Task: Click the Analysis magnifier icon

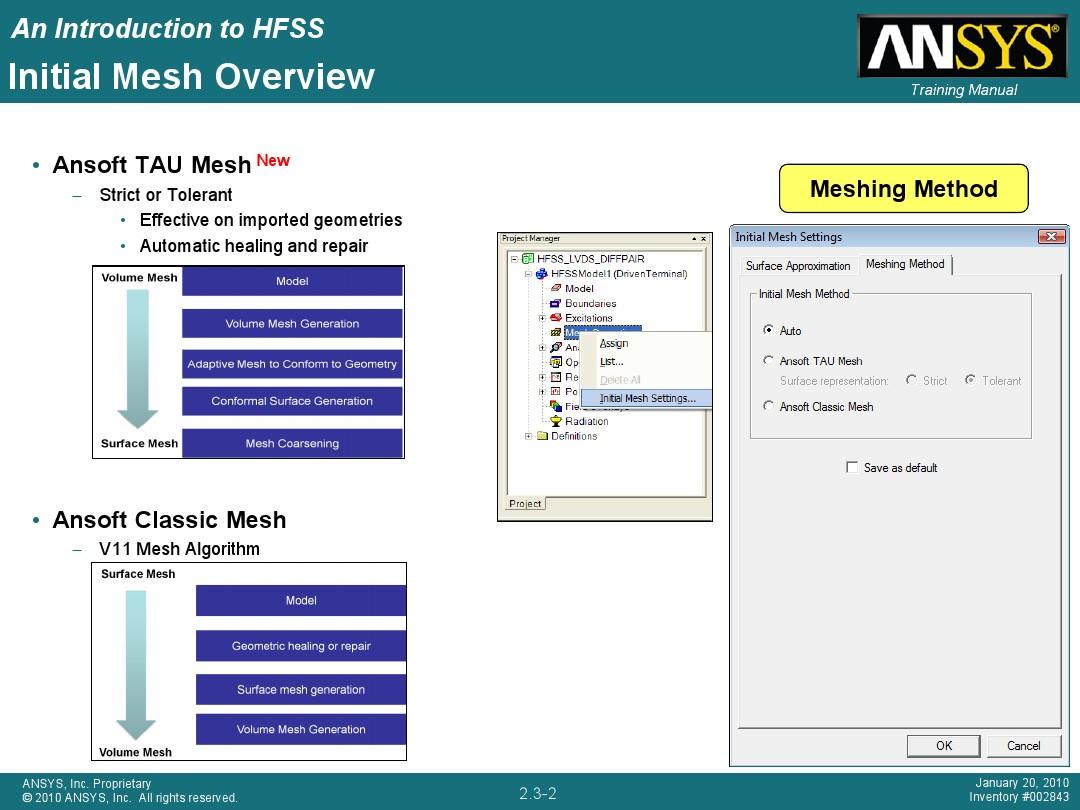Action: click(x=556, y=347)
